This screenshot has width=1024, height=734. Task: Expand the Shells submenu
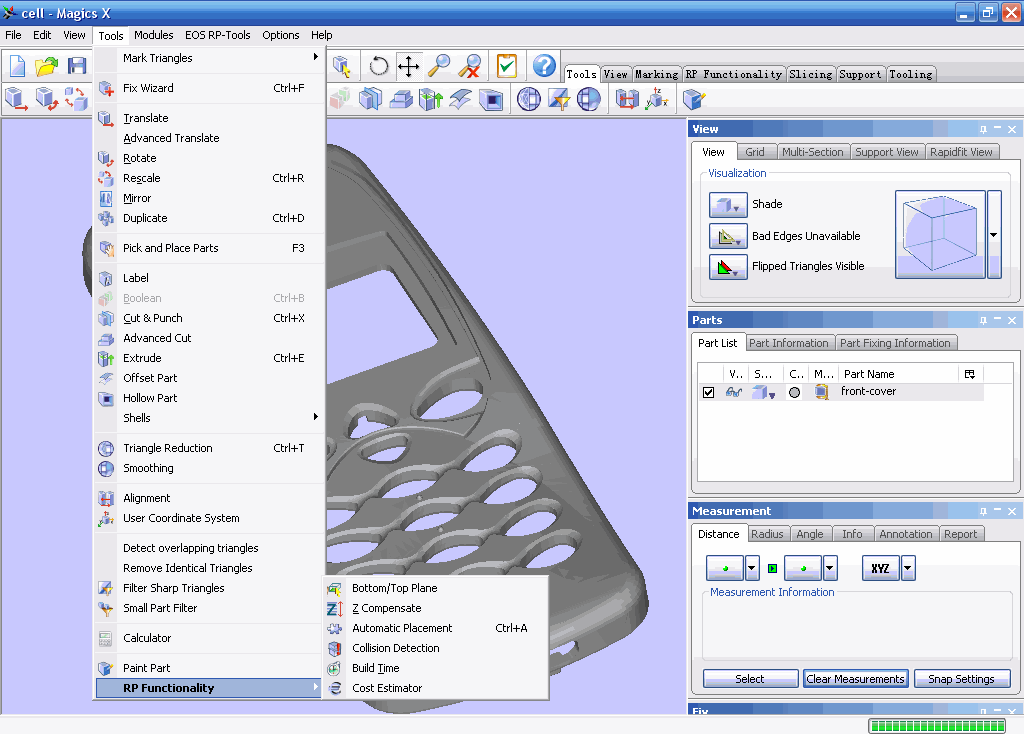(x=209, y=418)
